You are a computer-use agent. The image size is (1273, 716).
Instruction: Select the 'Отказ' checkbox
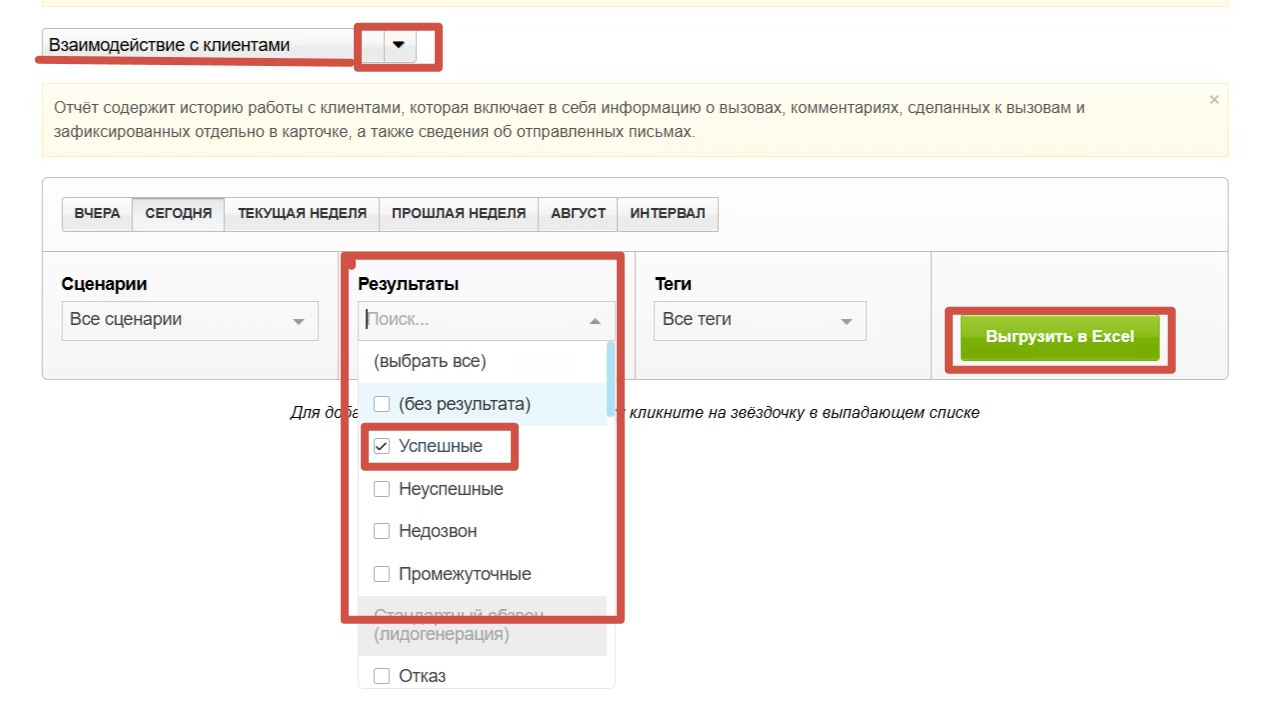pos(381,676)
